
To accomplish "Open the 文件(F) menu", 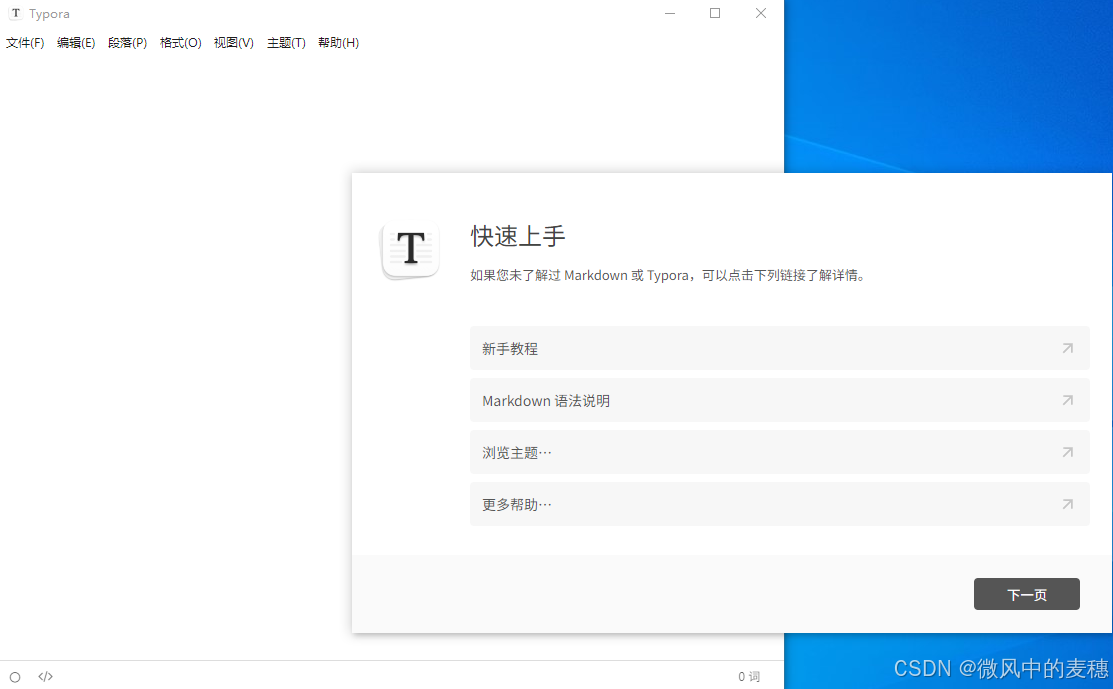I will pos(25,43).
